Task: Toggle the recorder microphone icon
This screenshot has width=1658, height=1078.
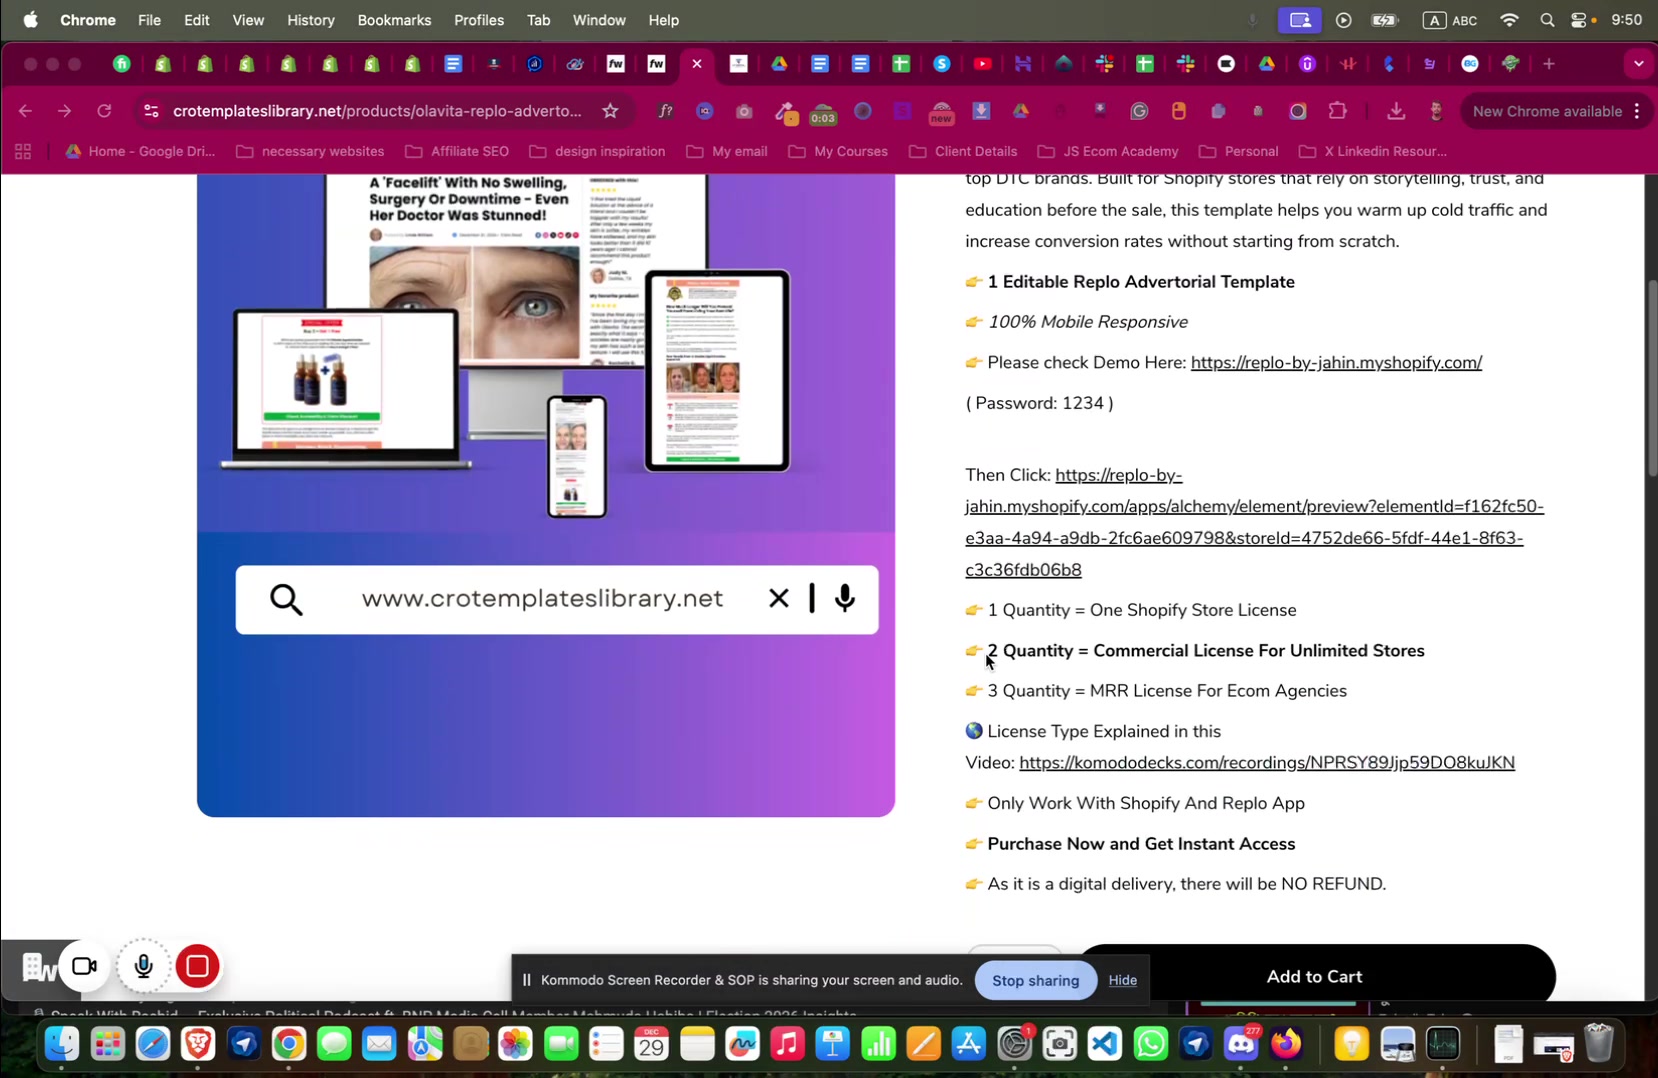Action: [x=144, y=966]
